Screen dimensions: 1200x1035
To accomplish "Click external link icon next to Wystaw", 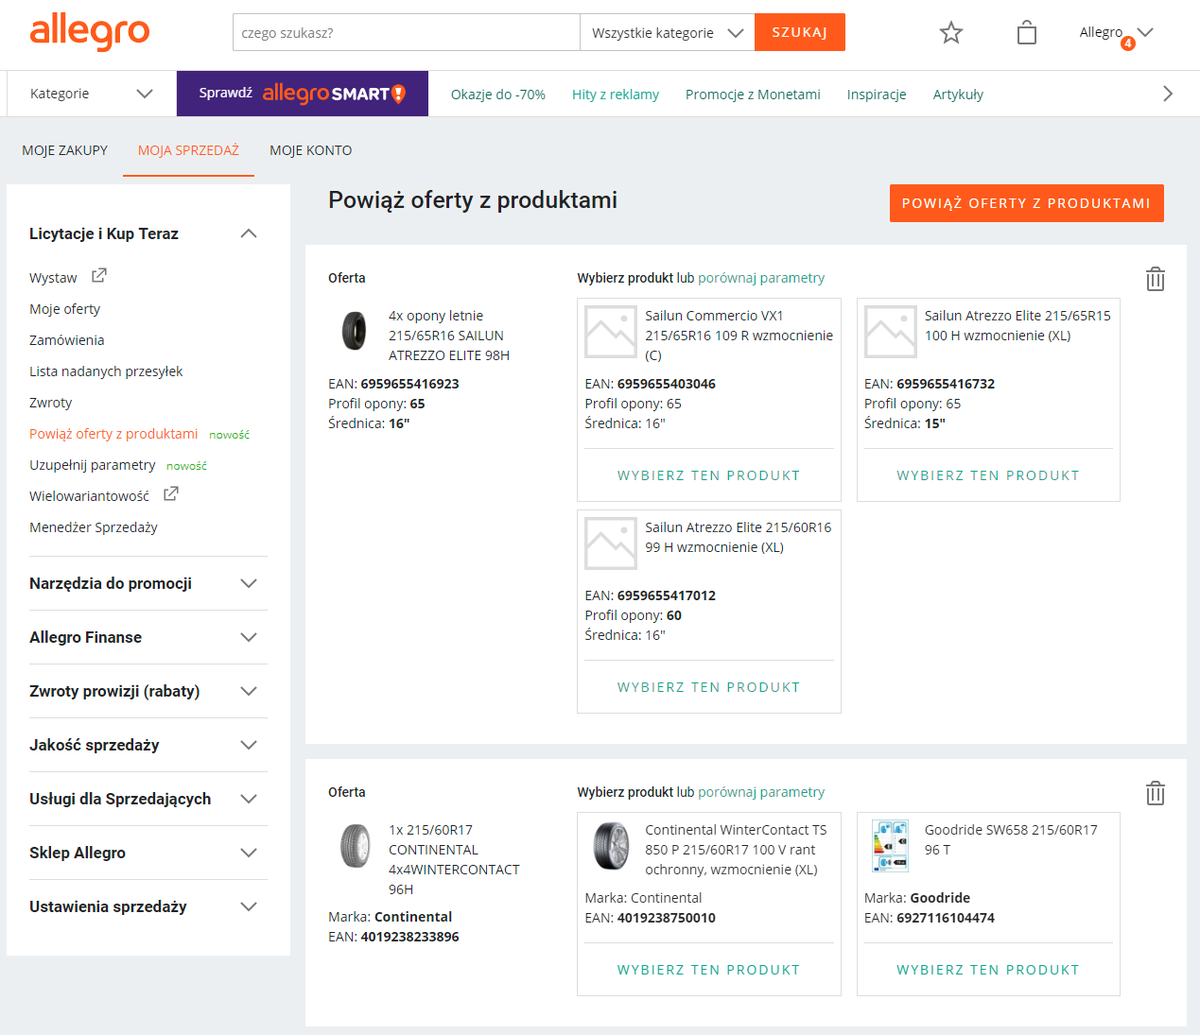I will coord(99,276).
